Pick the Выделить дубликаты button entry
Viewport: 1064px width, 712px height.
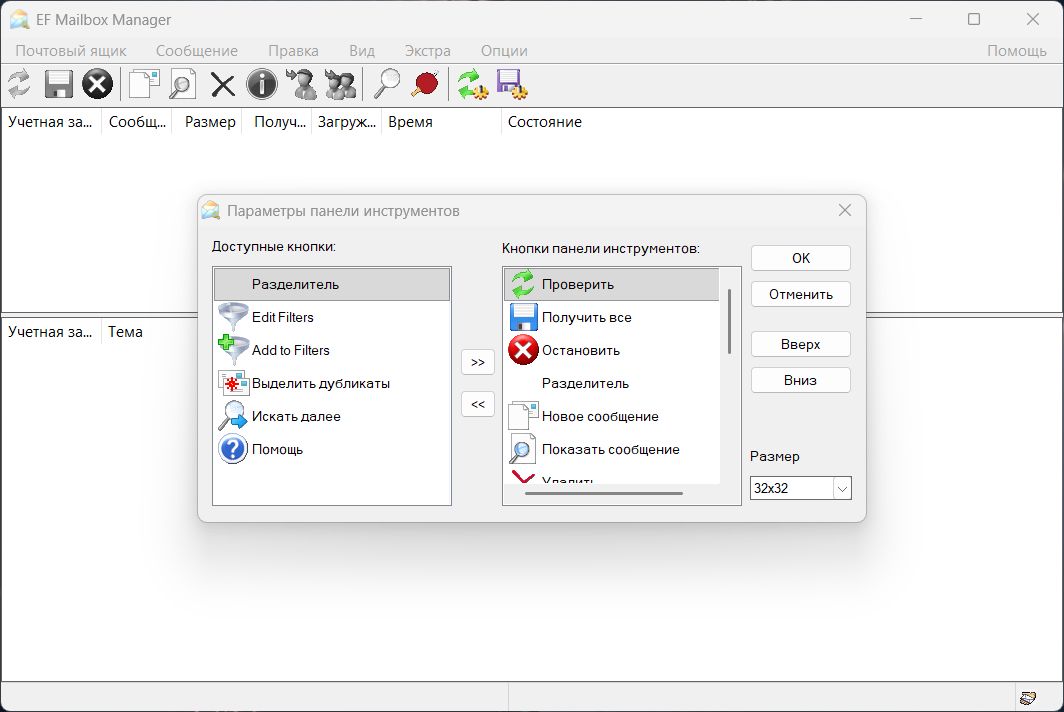click(320, 383)
